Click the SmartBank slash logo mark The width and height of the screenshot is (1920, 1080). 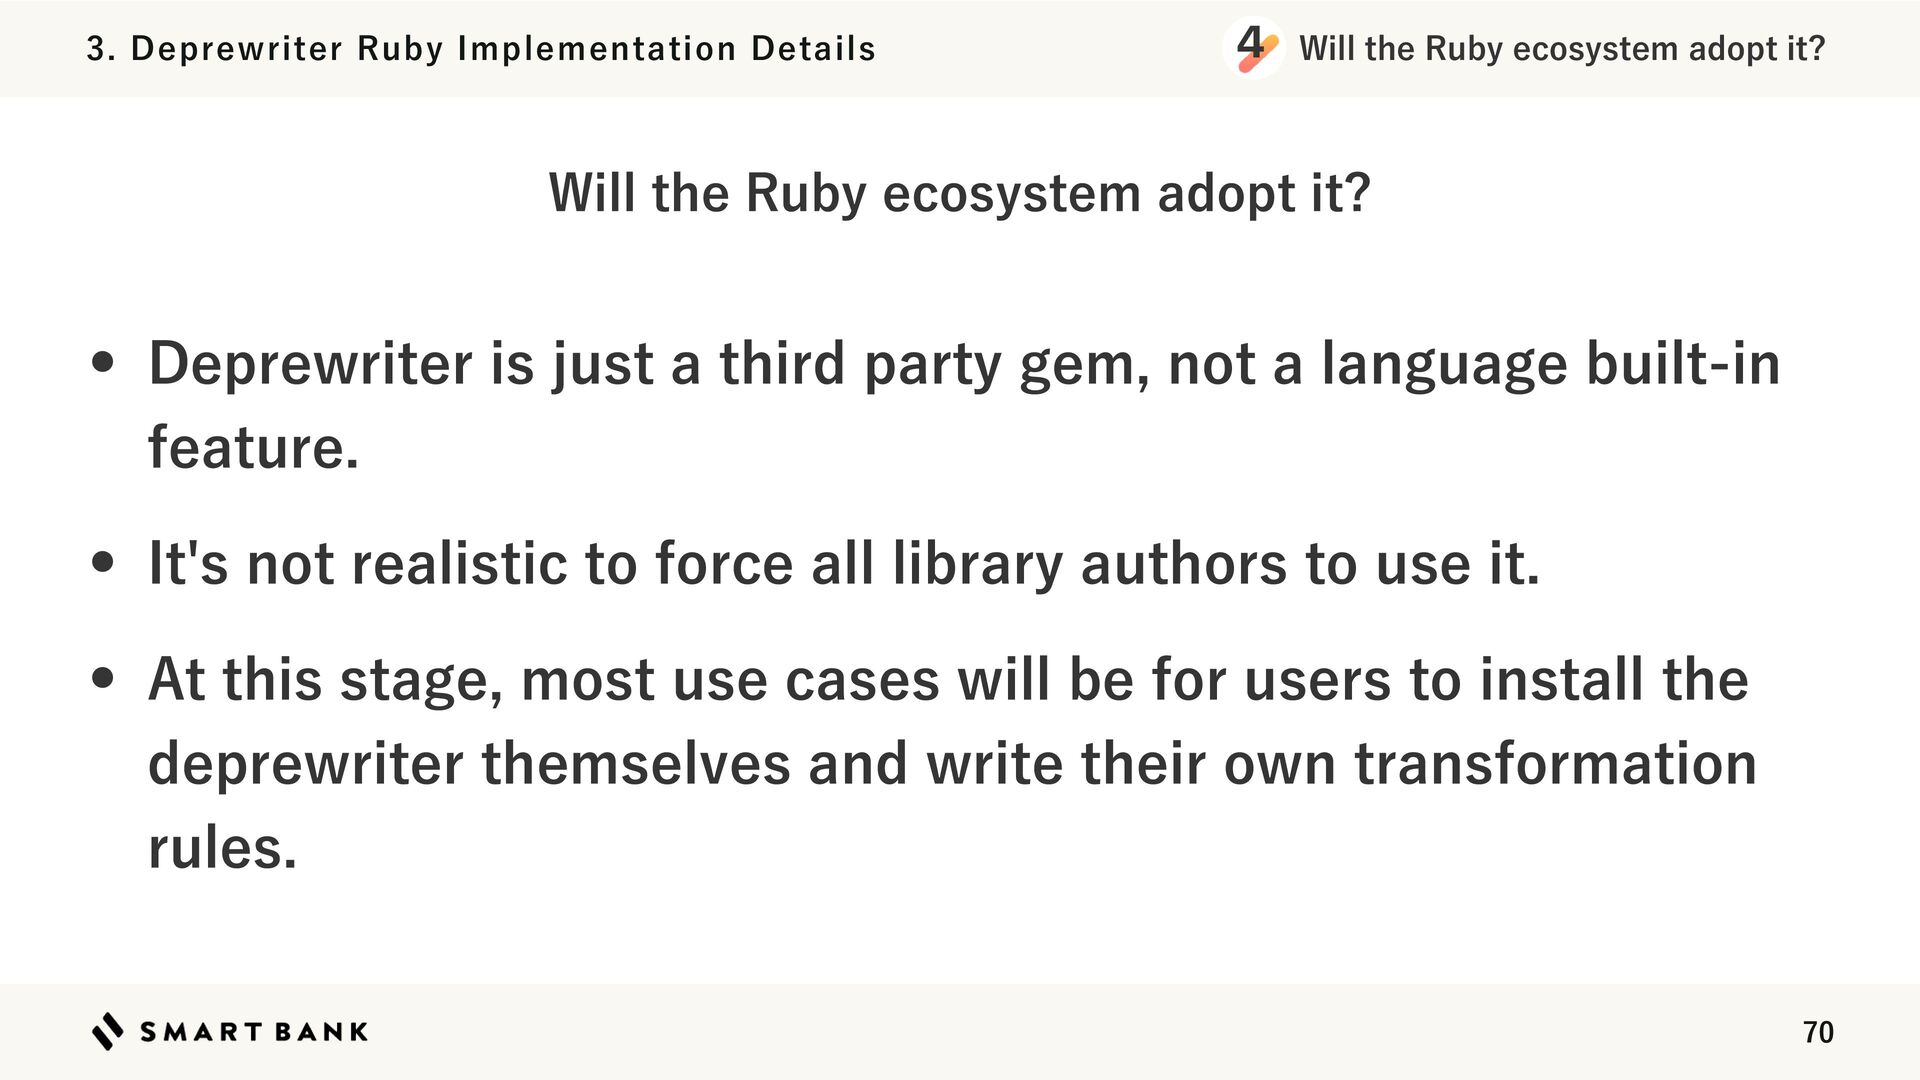[x=108, y=1031]
